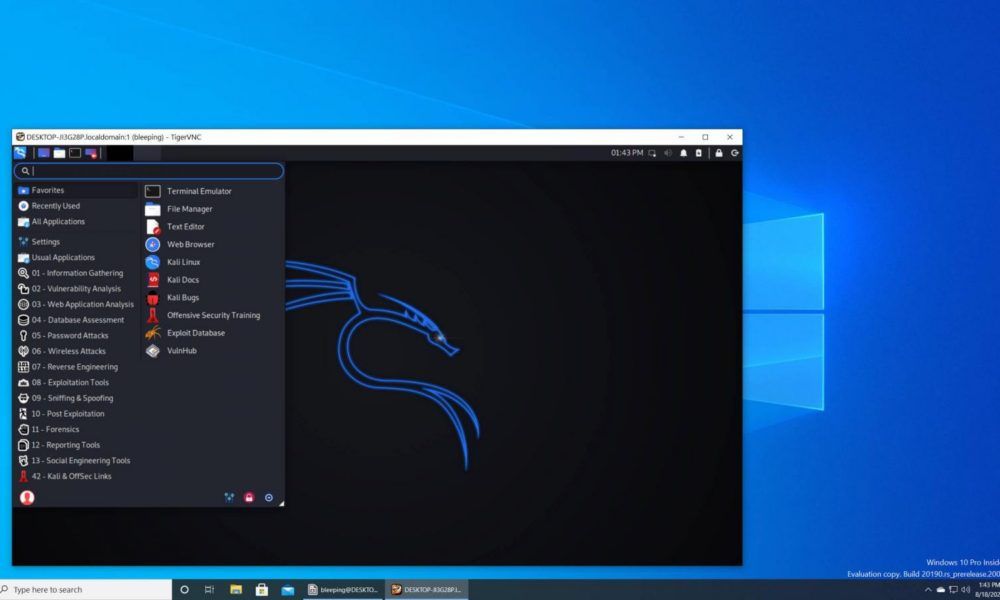Viewport: 1000px width, 600px height.
Task: Click the Cortana circle on Windows taskbar
Action: click(x=184, y=590)
